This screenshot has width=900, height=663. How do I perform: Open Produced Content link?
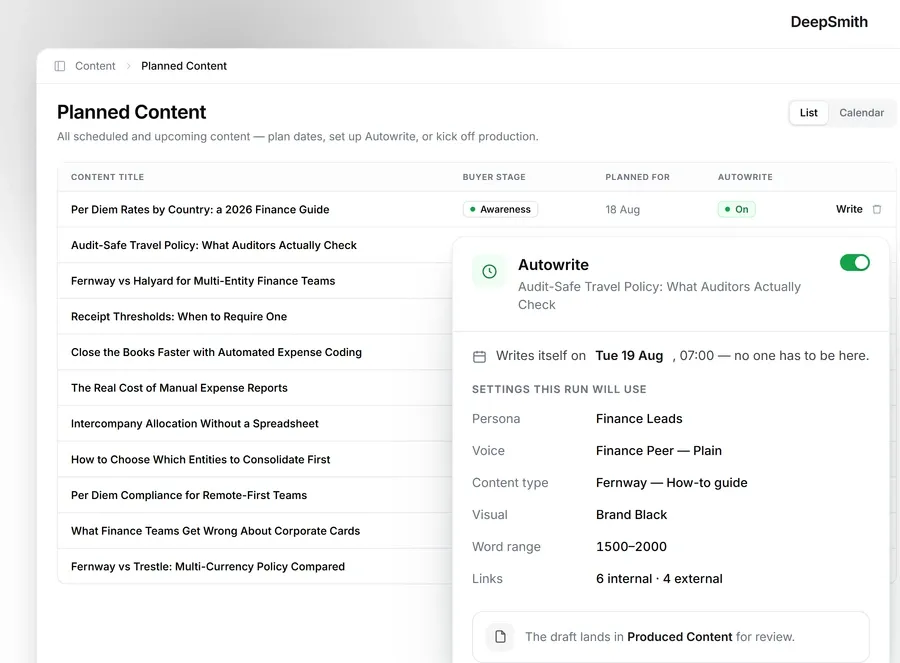click(x=680, y=637)
